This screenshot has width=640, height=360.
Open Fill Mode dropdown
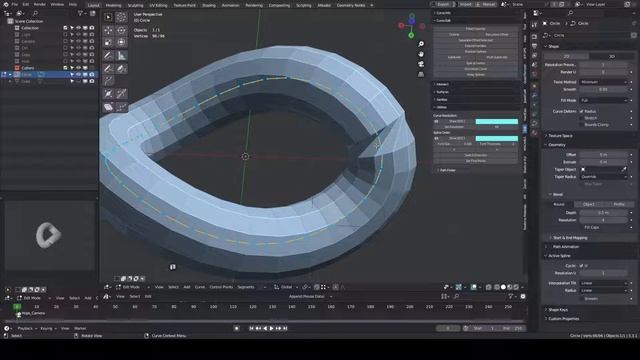click(x=603, y=100)
